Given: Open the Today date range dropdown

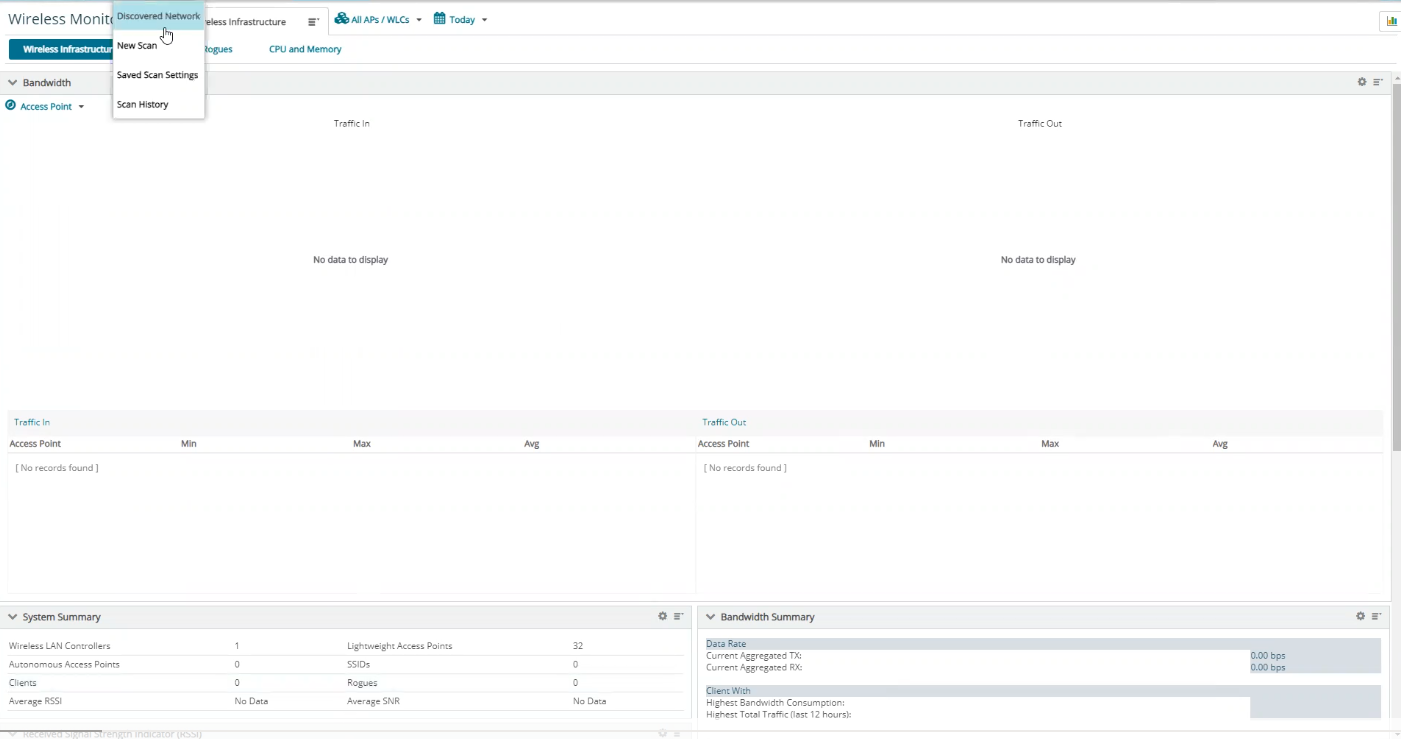Looking at the screenshot, I should (x=461, y=20).
